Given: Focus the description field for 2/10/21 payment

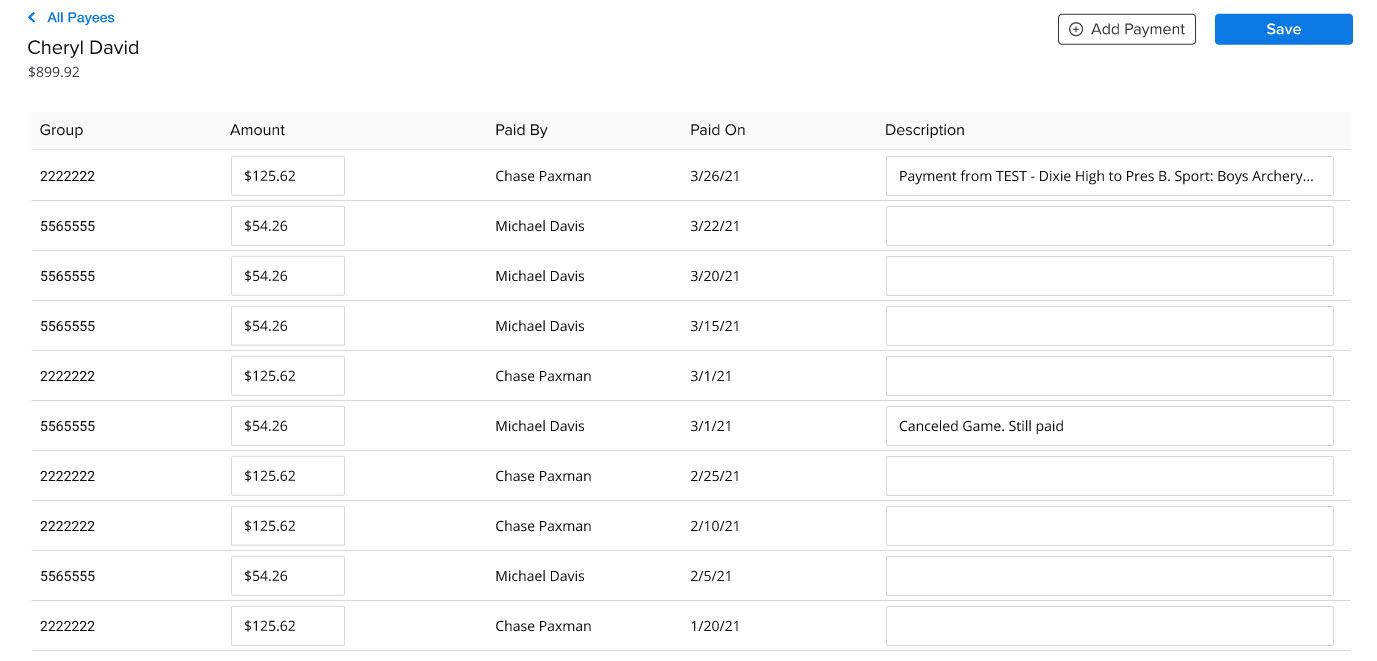Looking at the screenshot, I should 1110,526.
